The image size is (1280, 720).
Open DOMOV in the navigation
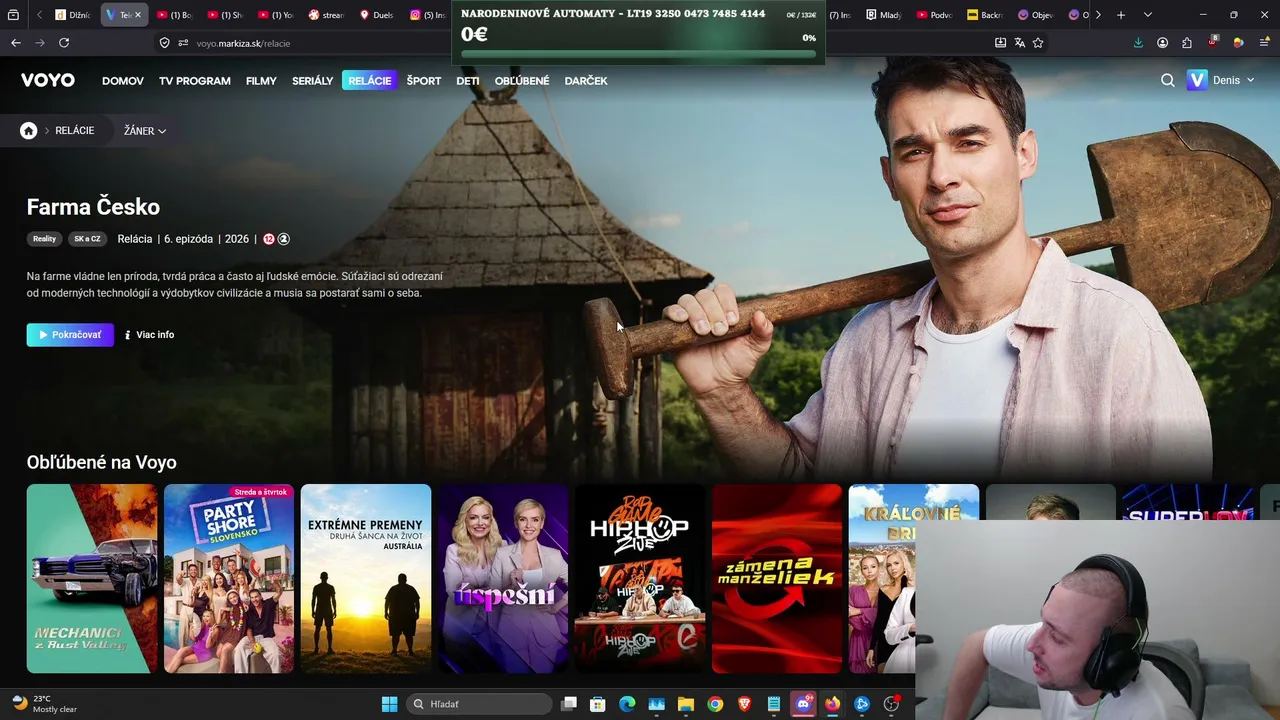pyautogui.click(x=123, y=81)
